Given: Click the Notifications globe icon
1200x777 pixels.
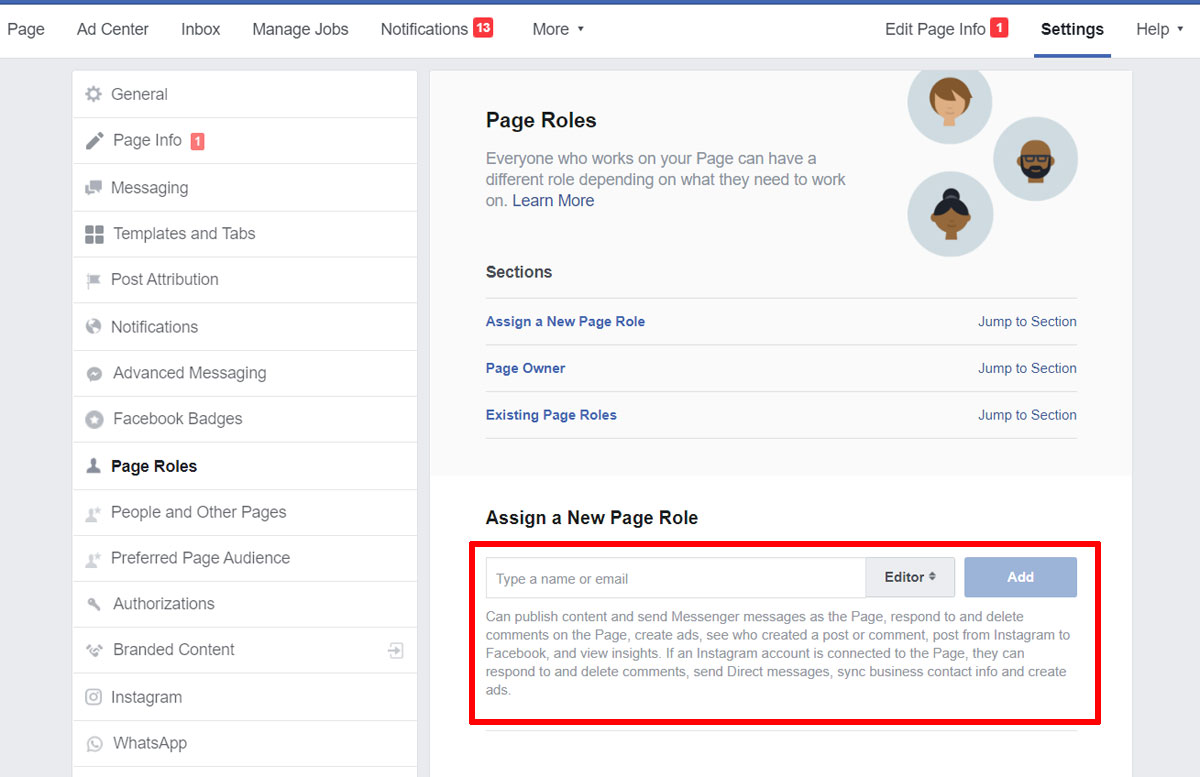Looking at the screenshot, I should pyautogui.click(x=94, y=327).
